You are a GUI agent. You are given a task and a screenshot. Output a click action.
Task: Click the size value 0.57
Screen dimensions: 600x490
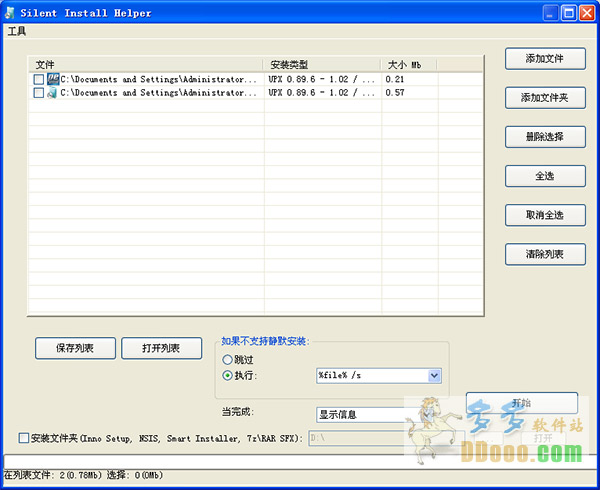click(395, 93)
